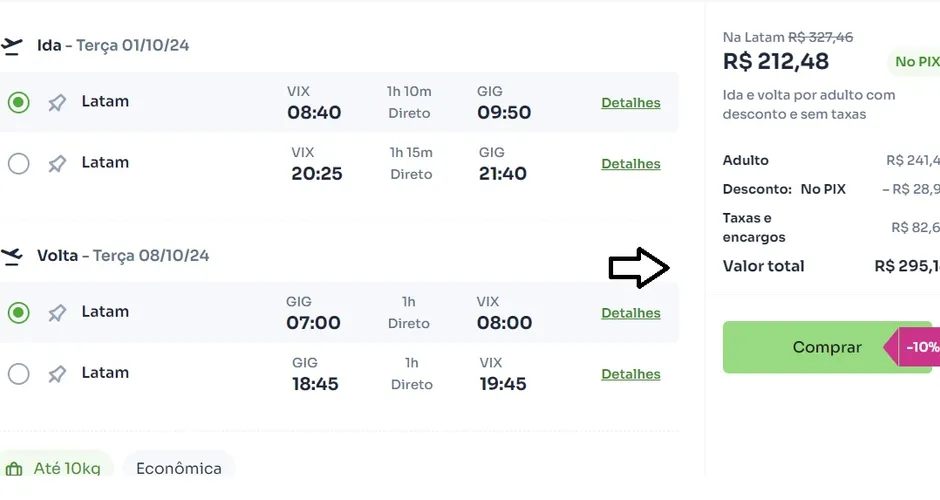Pin the 20:25 VIX to GIG flight

pyautogui.click(x=57, y=164)
